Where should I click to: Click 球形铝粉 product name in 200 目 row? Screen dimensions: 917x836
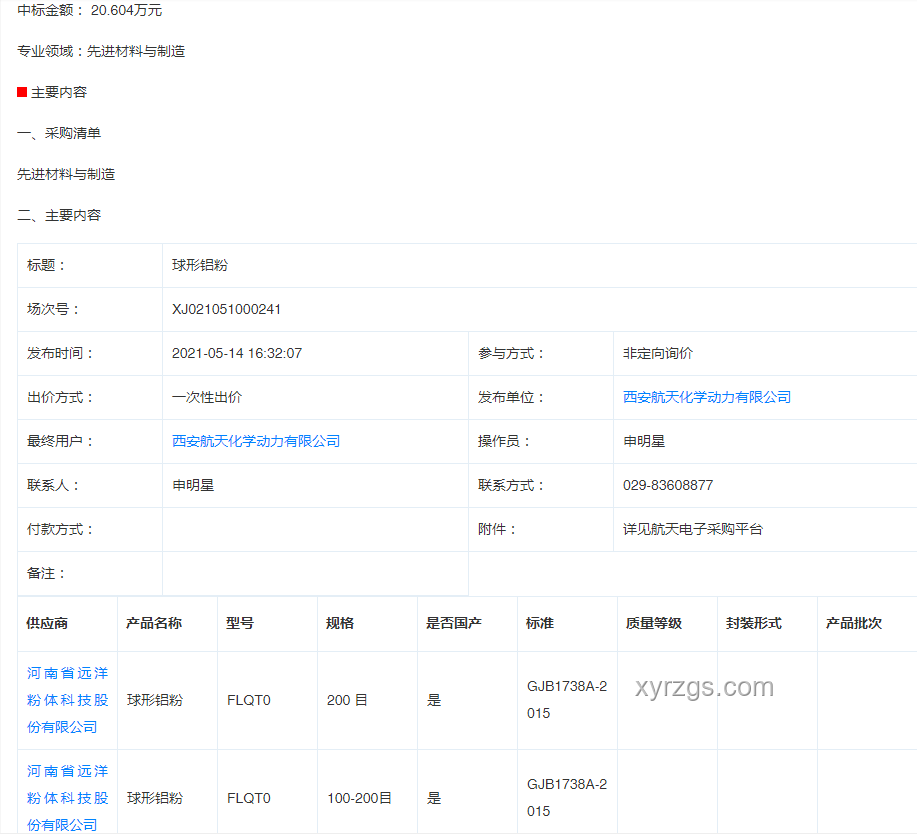(x=155, y=700)
